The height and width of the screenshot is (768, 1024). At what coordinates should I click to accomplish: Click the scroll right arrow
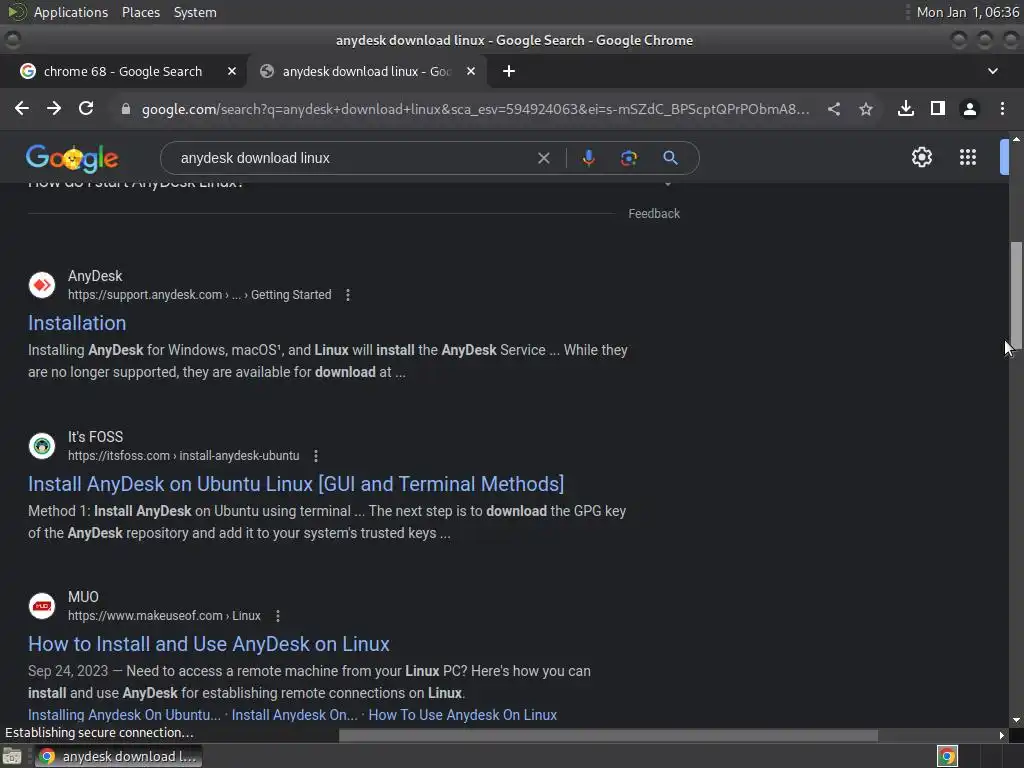[1002, 735]
